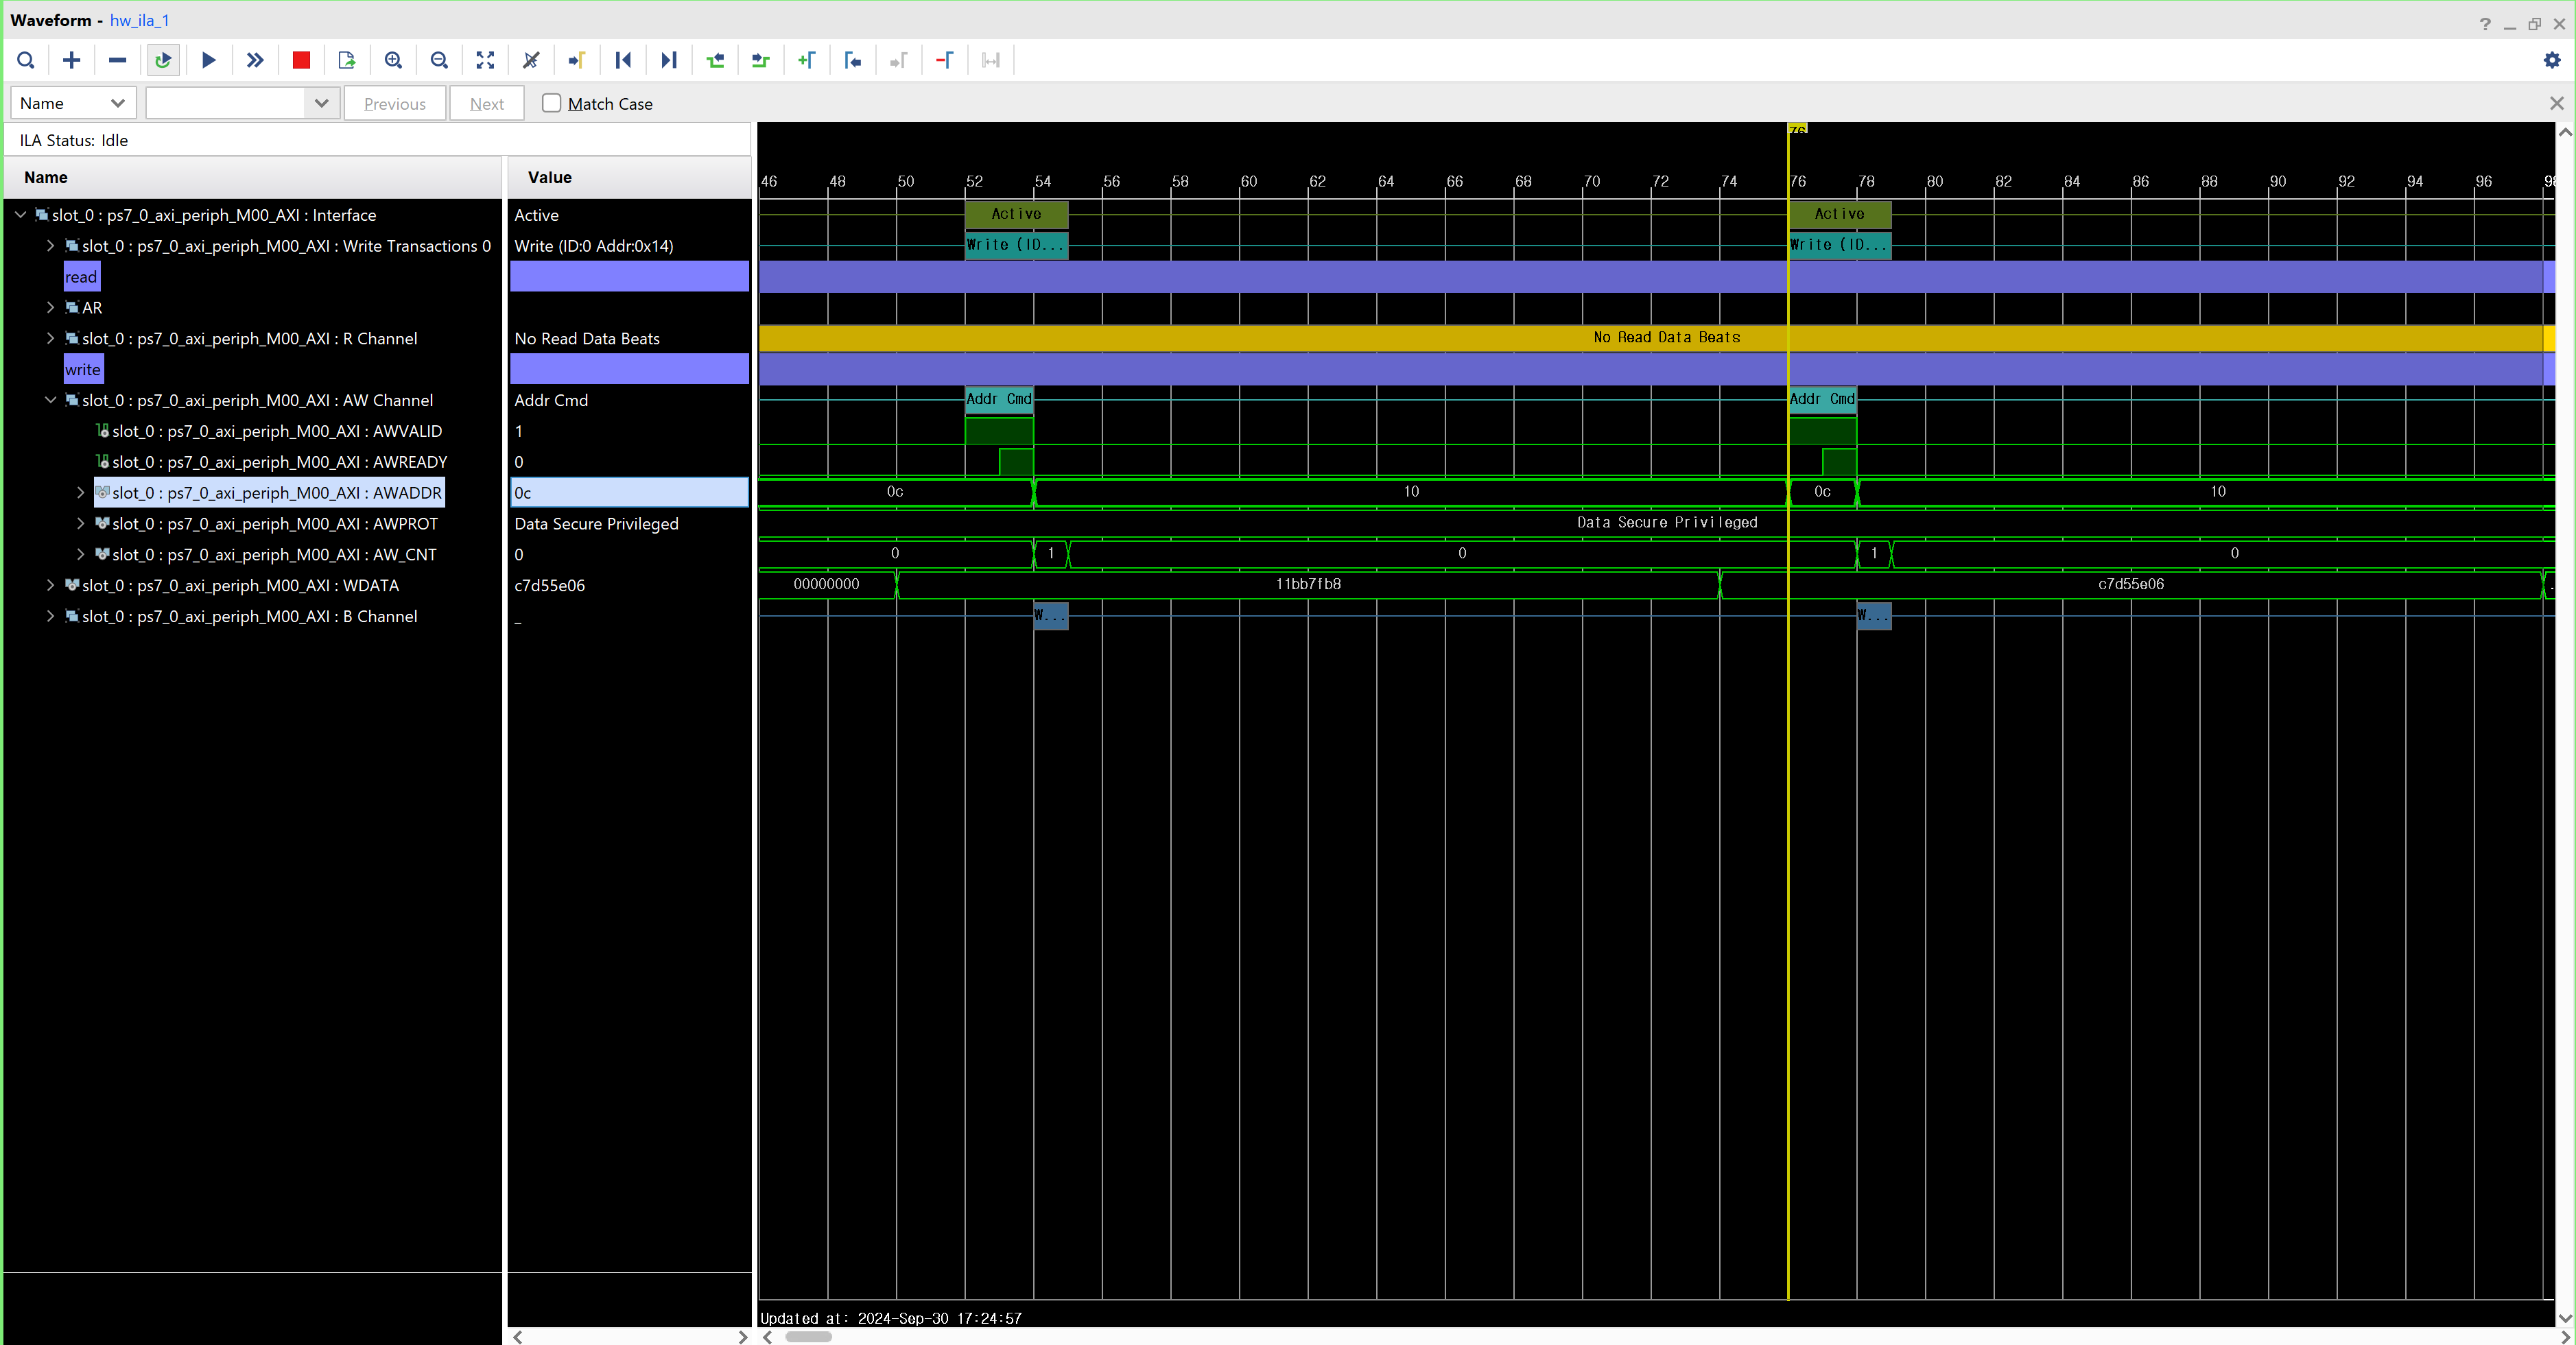2576x1345 pixels.
Task: Click the Value column header
Action: [x=629, y=177]
